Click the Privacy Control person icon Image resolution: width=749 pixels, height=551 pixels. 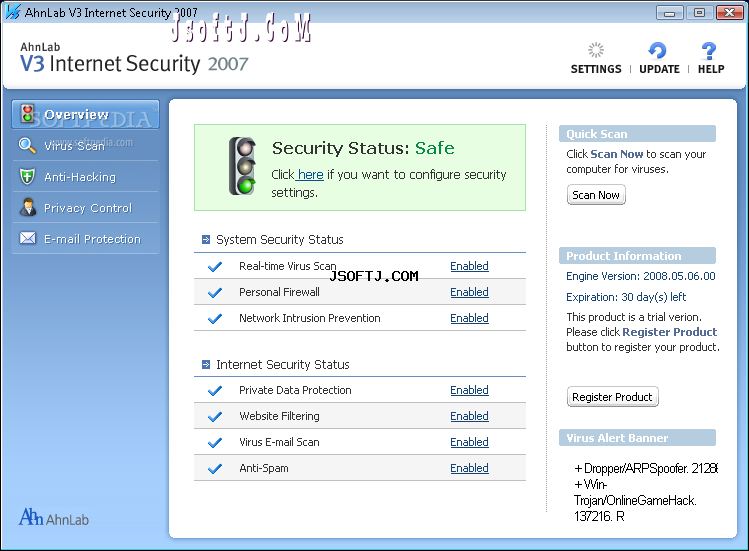pos(28,207)
